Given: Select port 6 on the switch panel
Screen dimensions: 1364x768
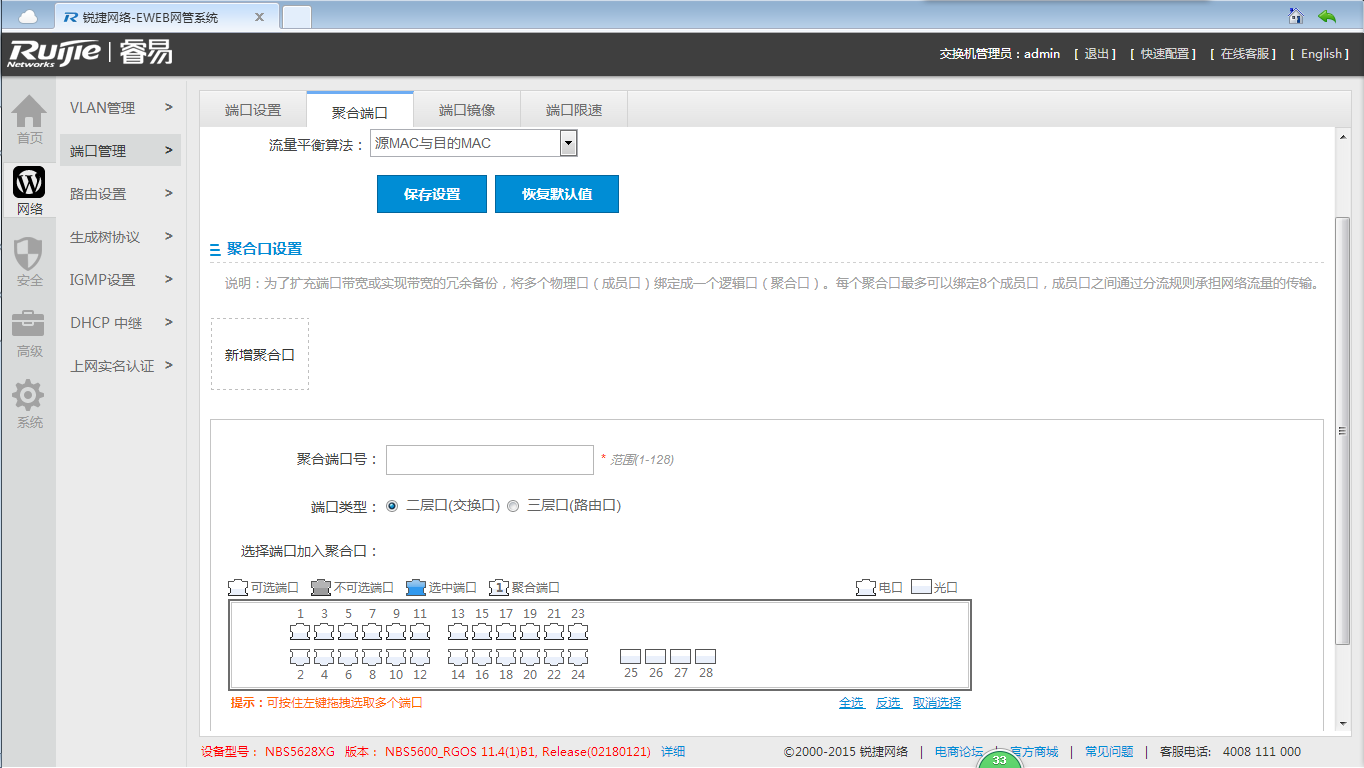Looking at the screenshot, I should 348,657.
